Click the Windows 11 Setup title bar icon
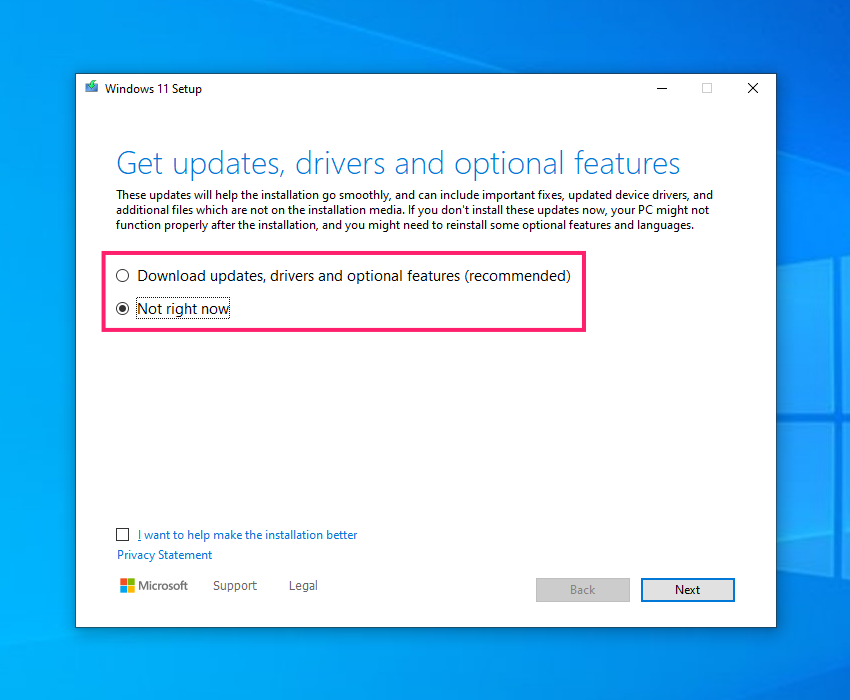Viewport: 850px width, 700px height. tap(92, 87)
